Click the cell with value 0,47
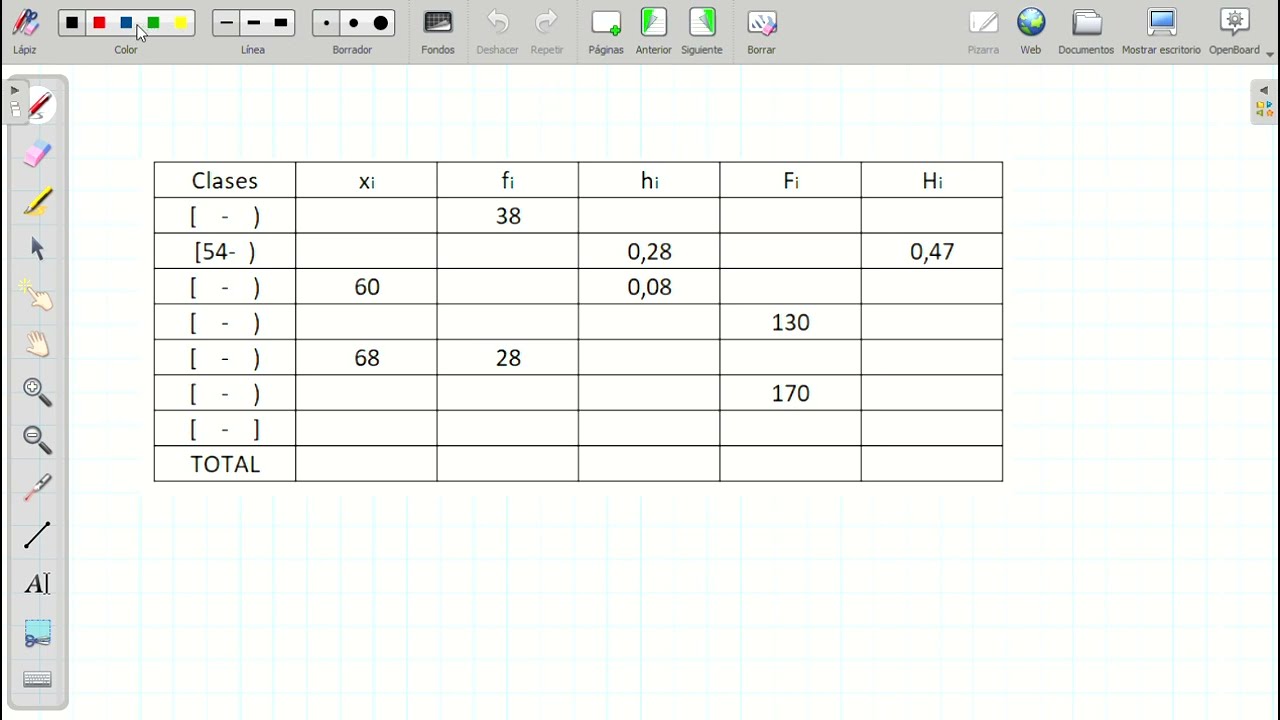Screen dimensions: 1280x720 (x=932, y=251)
